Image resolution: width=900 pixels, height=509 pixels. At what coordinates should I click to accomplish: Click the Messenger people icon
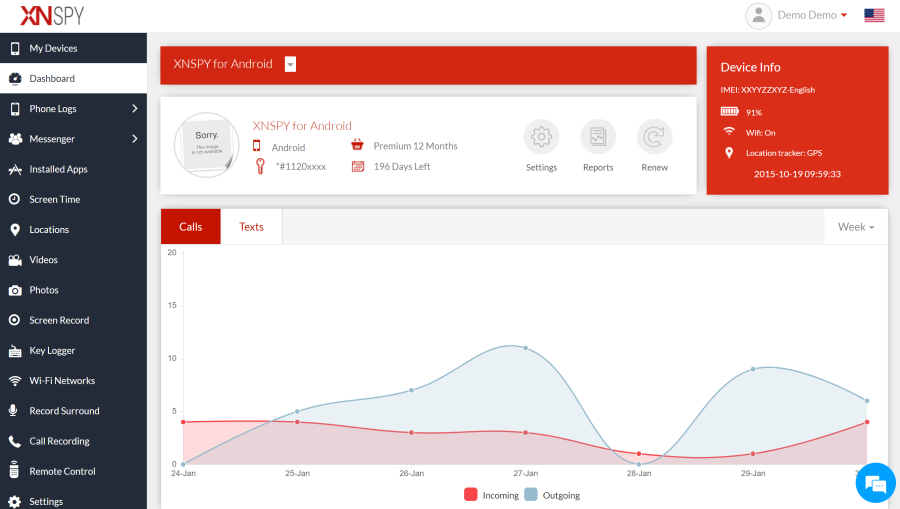click(15, 139)
